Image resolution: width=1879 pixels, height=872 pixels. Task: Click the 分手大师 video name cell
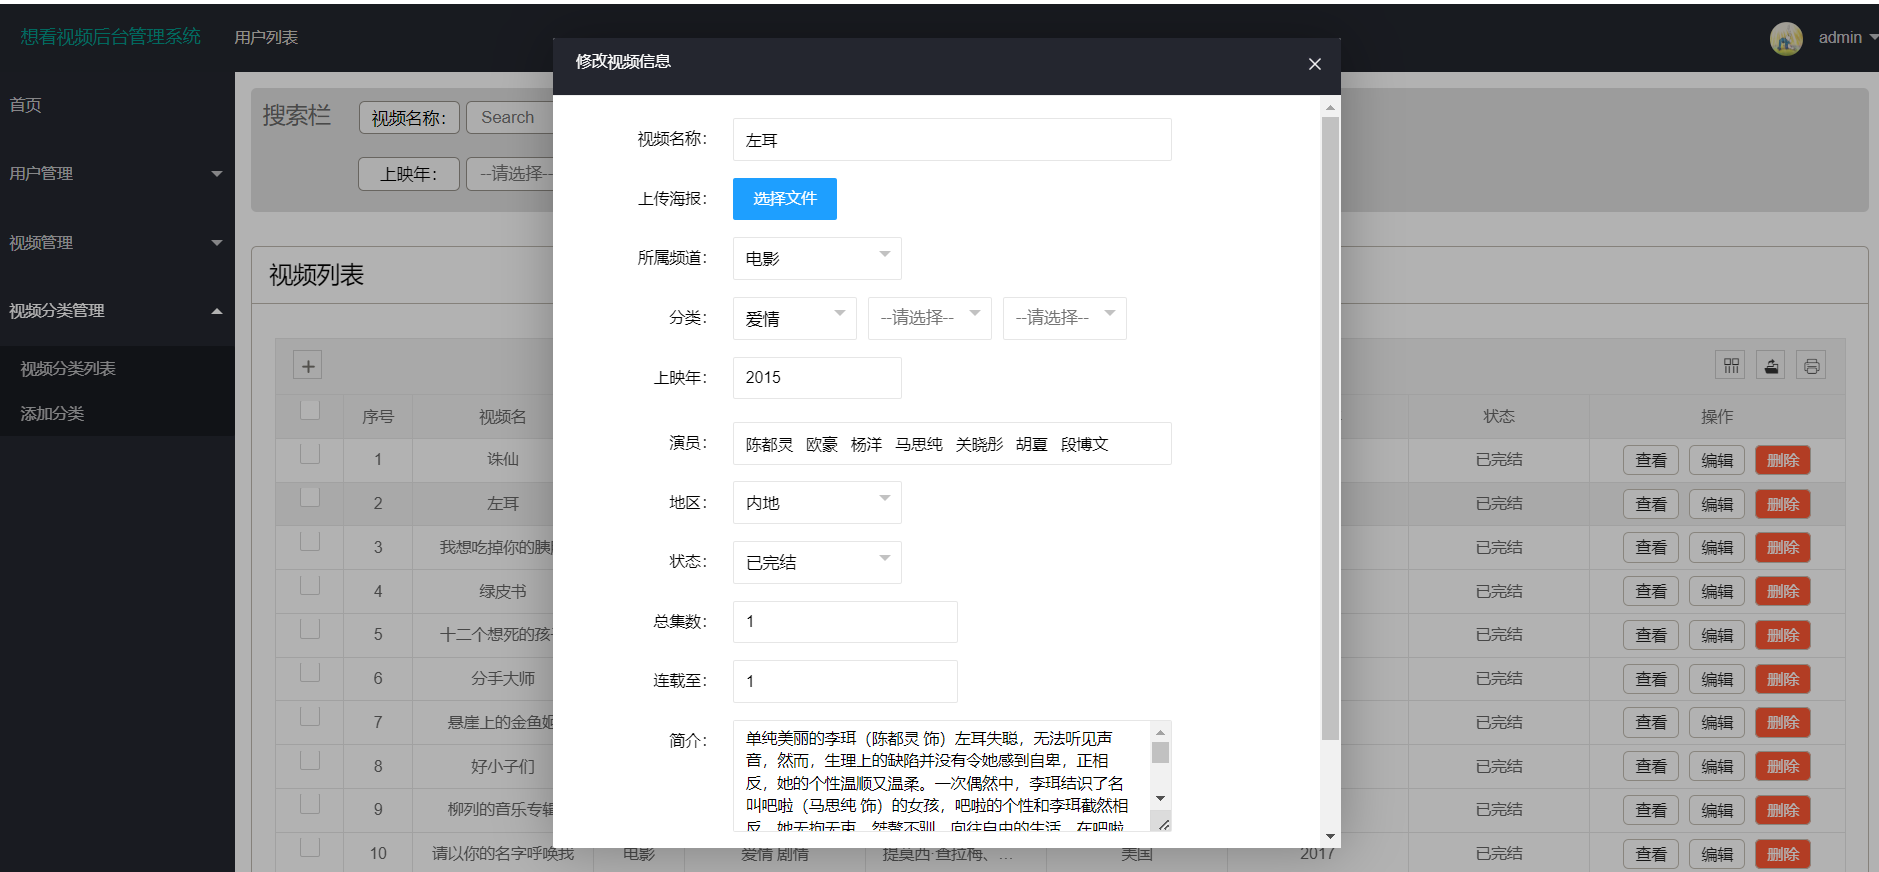tap(502, 678)
